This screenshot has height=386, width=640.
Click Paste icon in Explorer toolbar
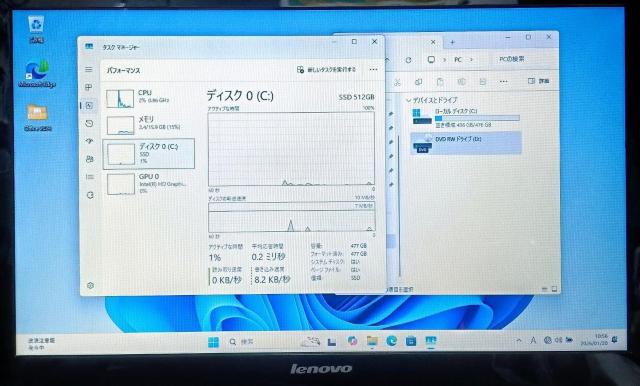pos(440,82)
